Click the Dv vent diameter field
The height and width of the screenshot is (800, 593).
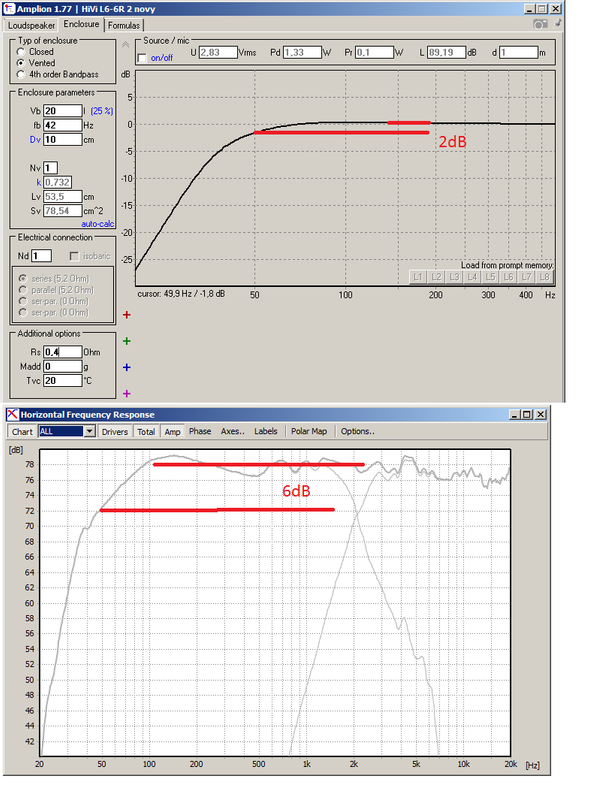click(x=63, y=139)
